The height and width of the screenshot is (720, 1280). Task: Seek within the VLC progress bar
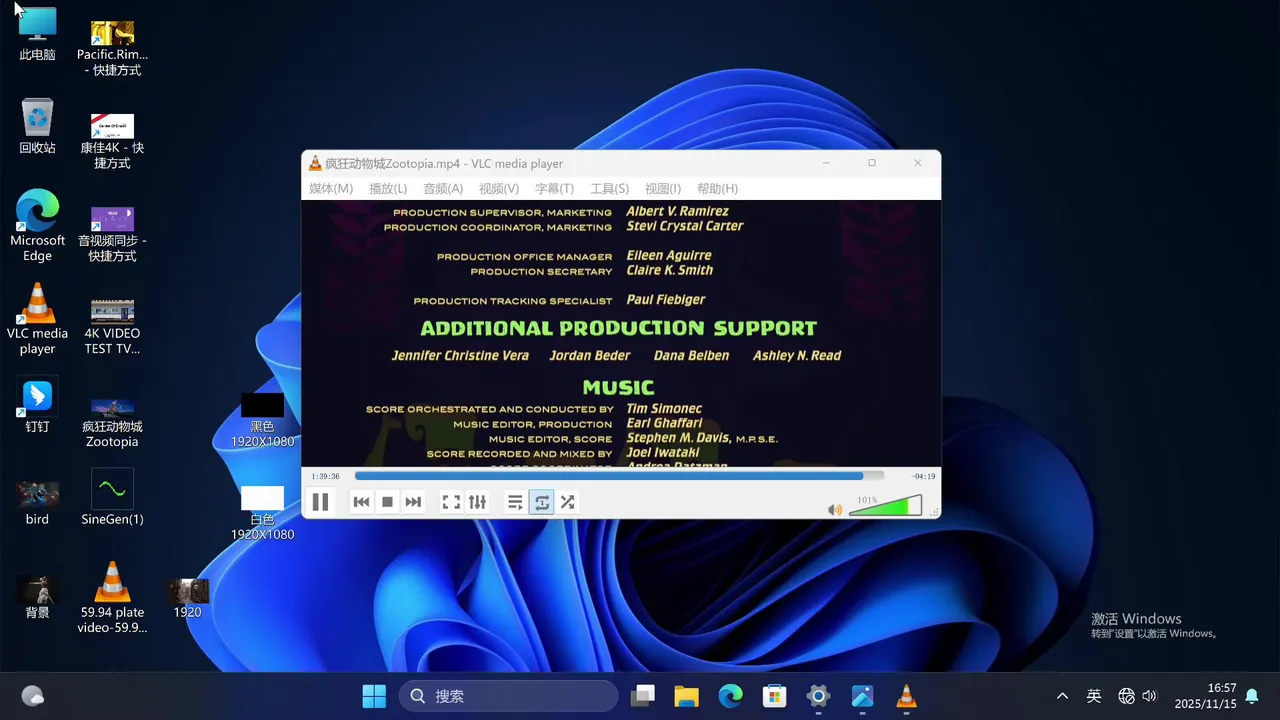click(619, 476)
